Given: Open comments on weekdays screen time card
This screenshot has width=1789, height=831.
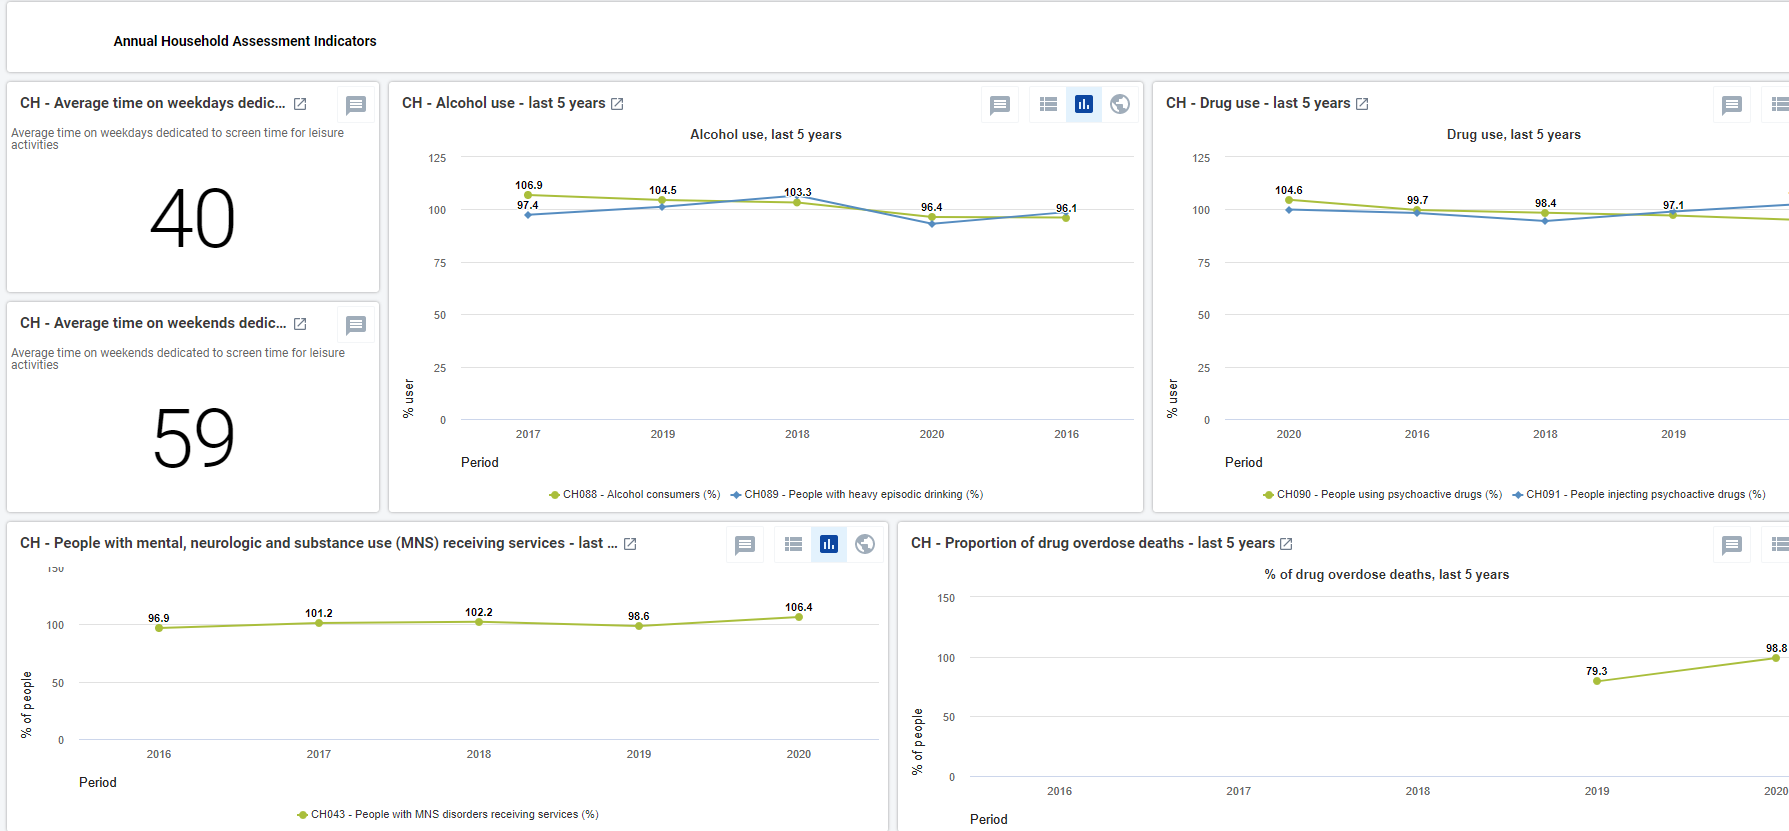Looking at the screenshot, I should click(356, 105).
